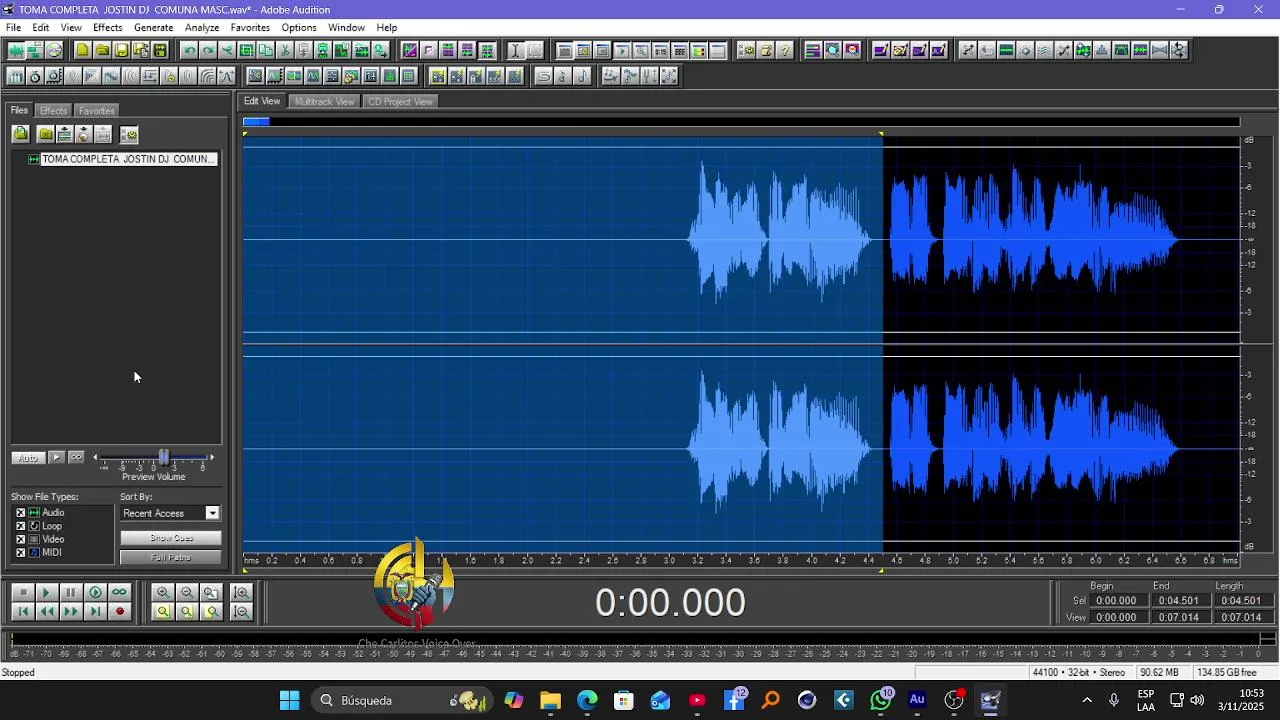This screenshot has height=720, width=1280.
Task: Click Zoom Out Full icon
Action: (210, 592)
